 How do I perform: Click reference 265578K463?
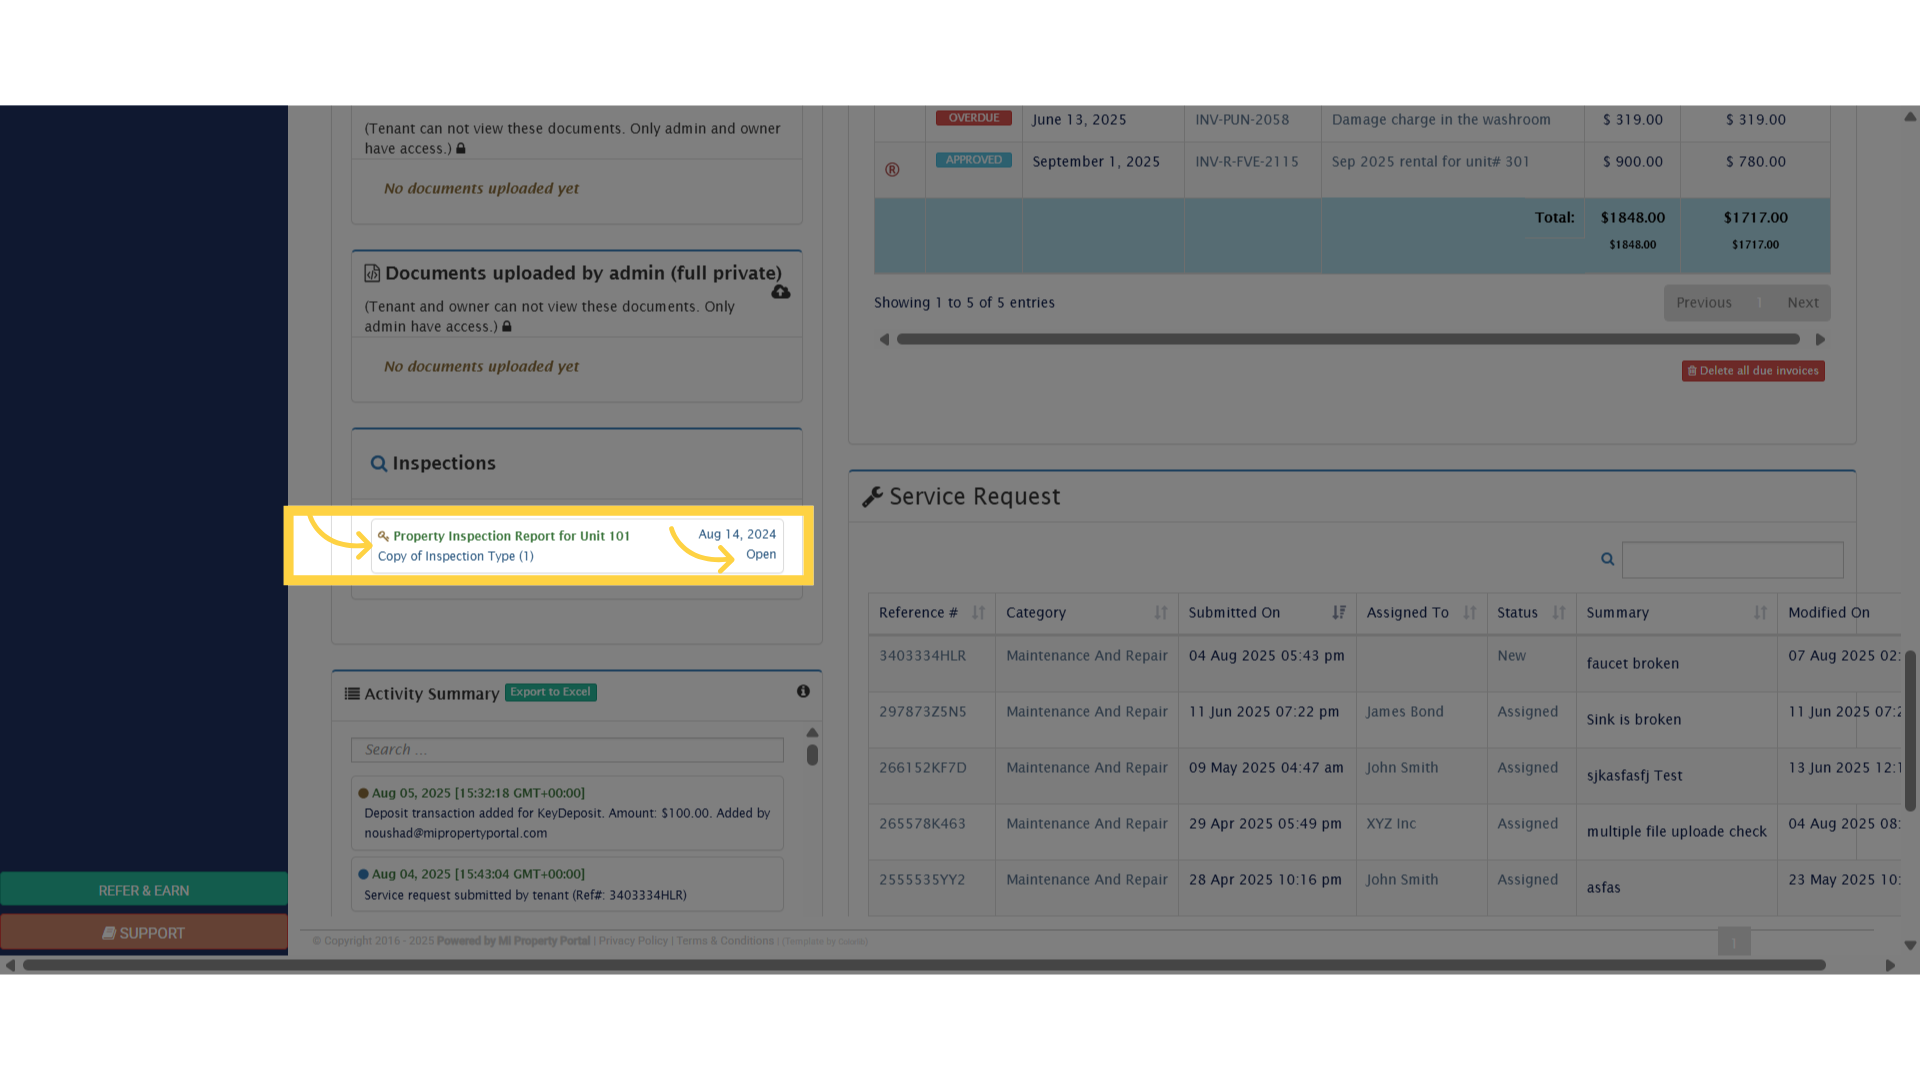[922, 824]
